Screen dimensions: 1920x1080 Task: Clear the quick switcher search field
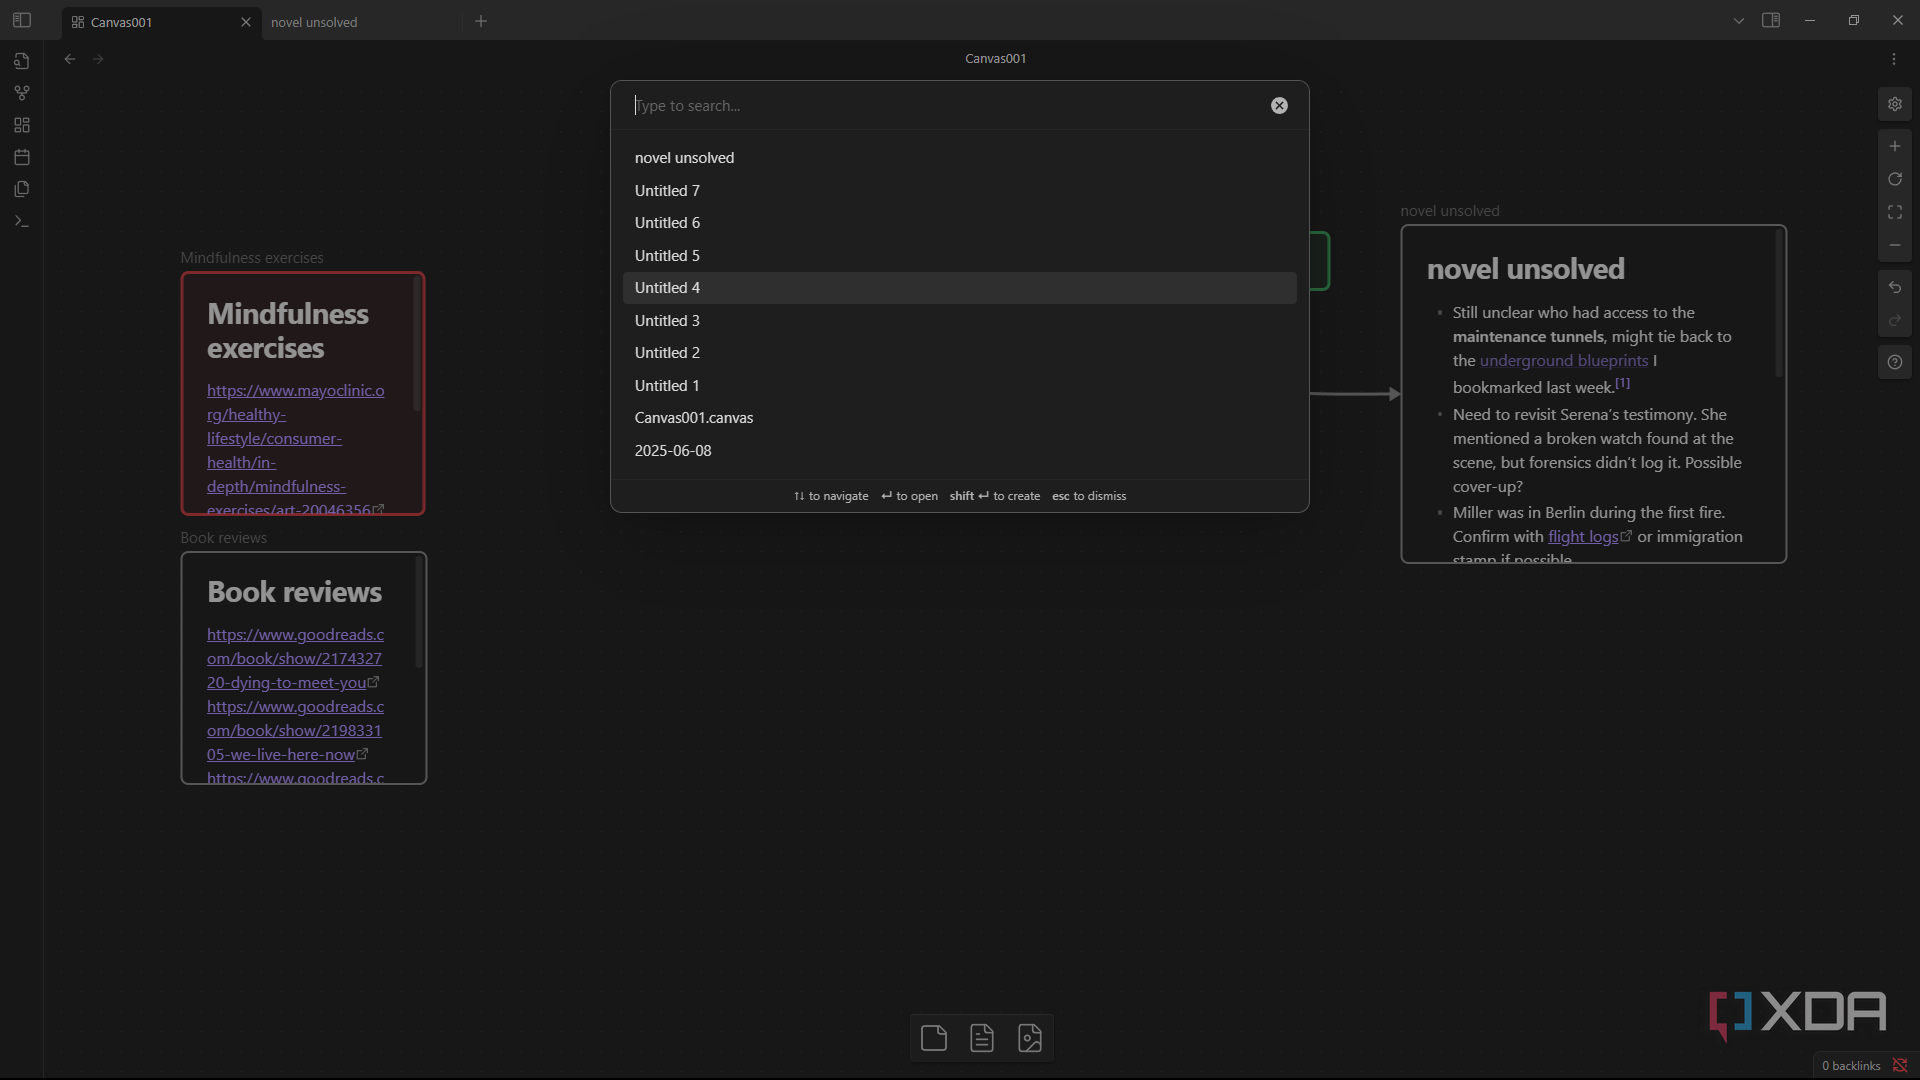coord(1279,105)
